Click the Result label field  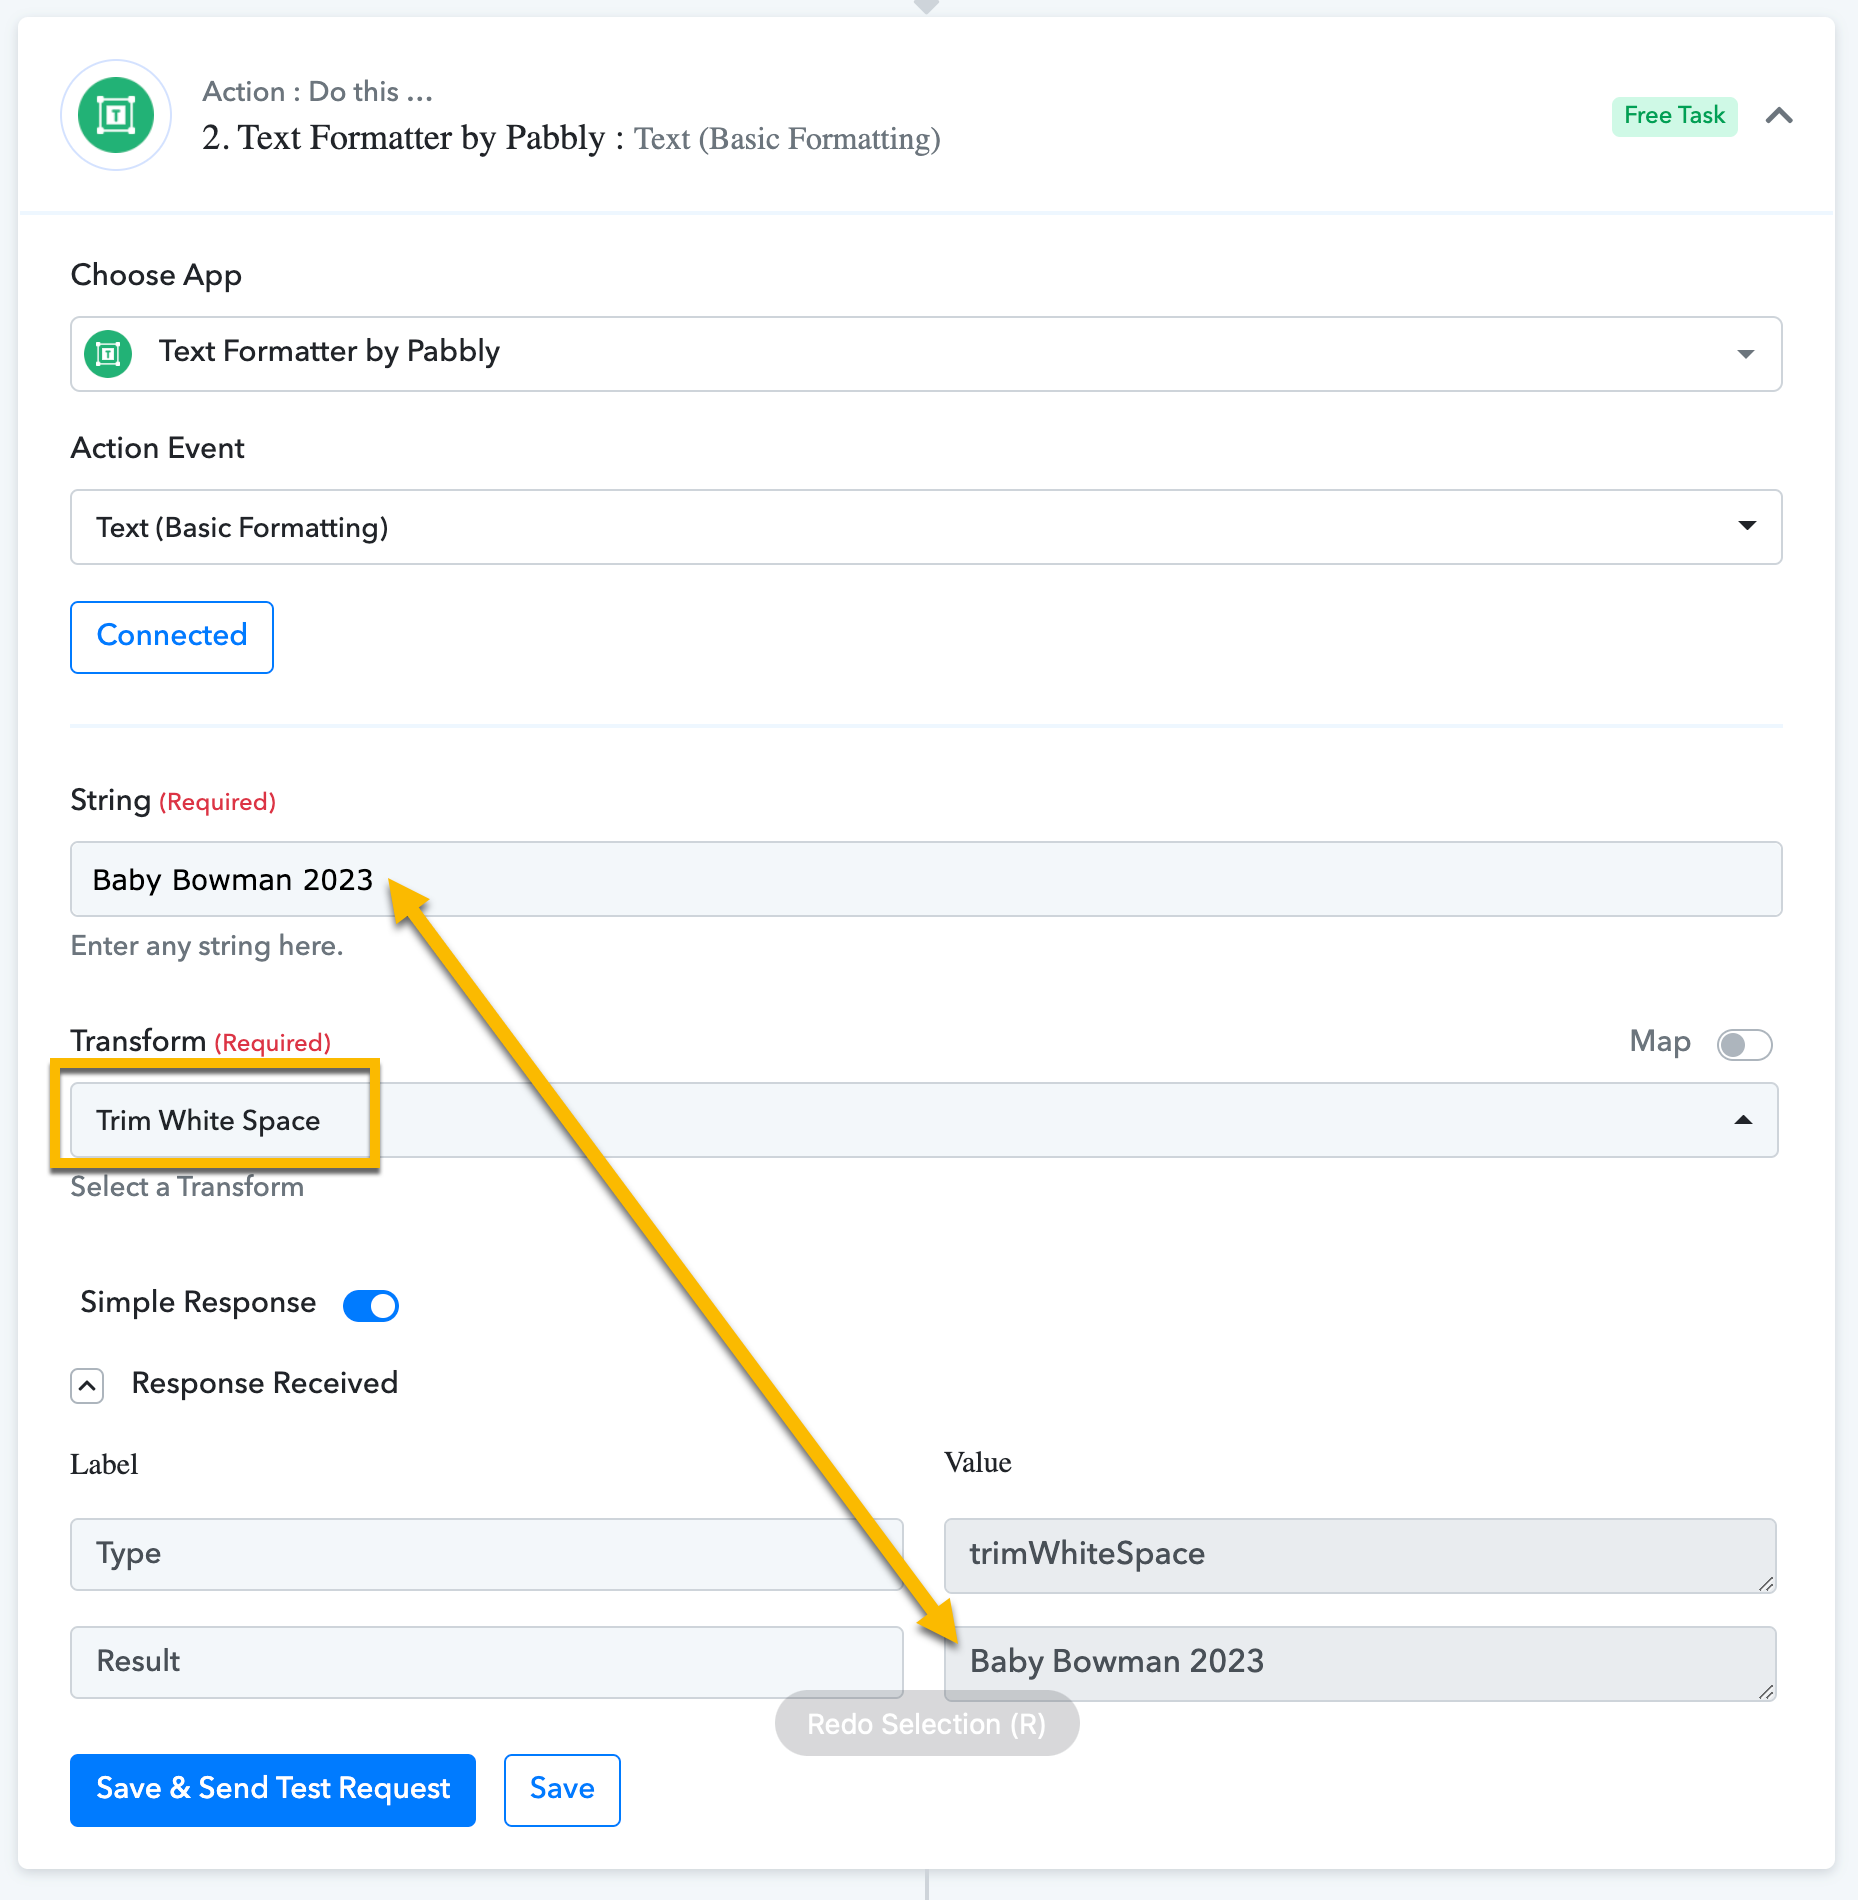coord(487,1662)
